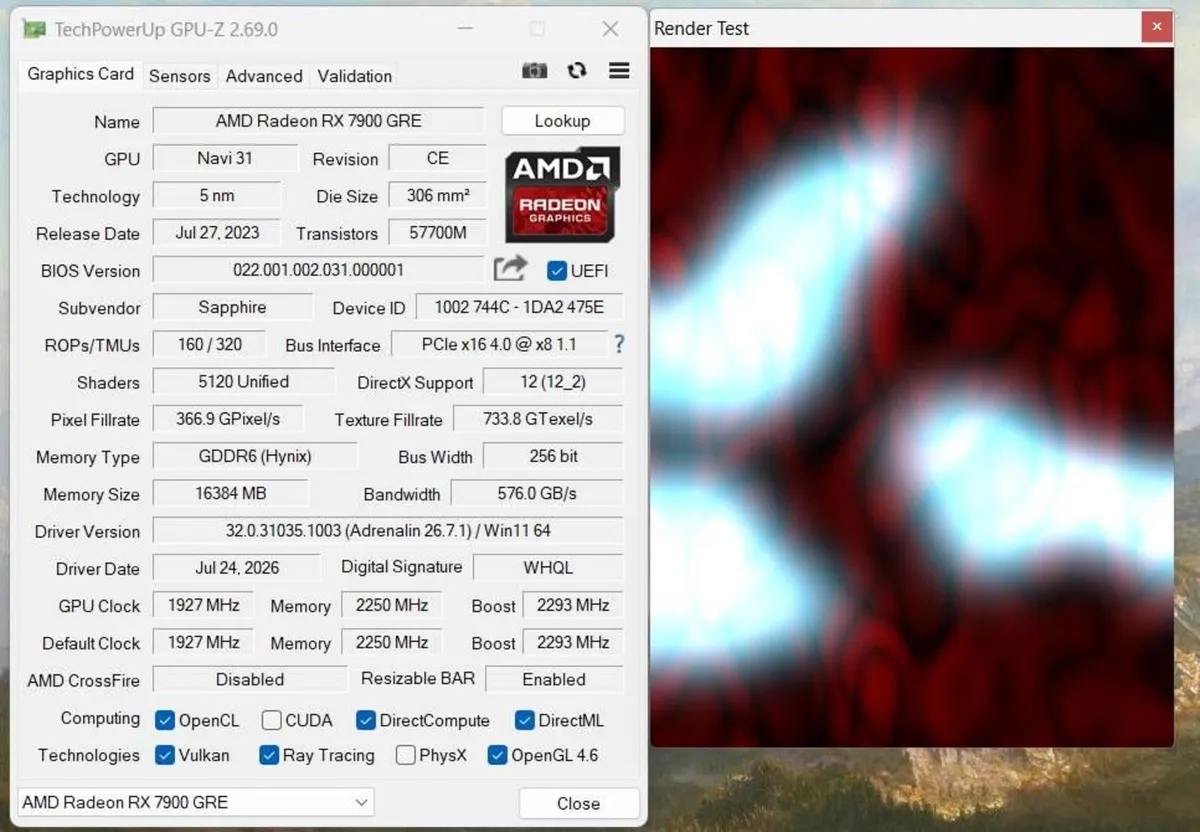Screen dimensions: 1200x832
Task: Switch to the Sensors tab
Action: pos(180,76)
